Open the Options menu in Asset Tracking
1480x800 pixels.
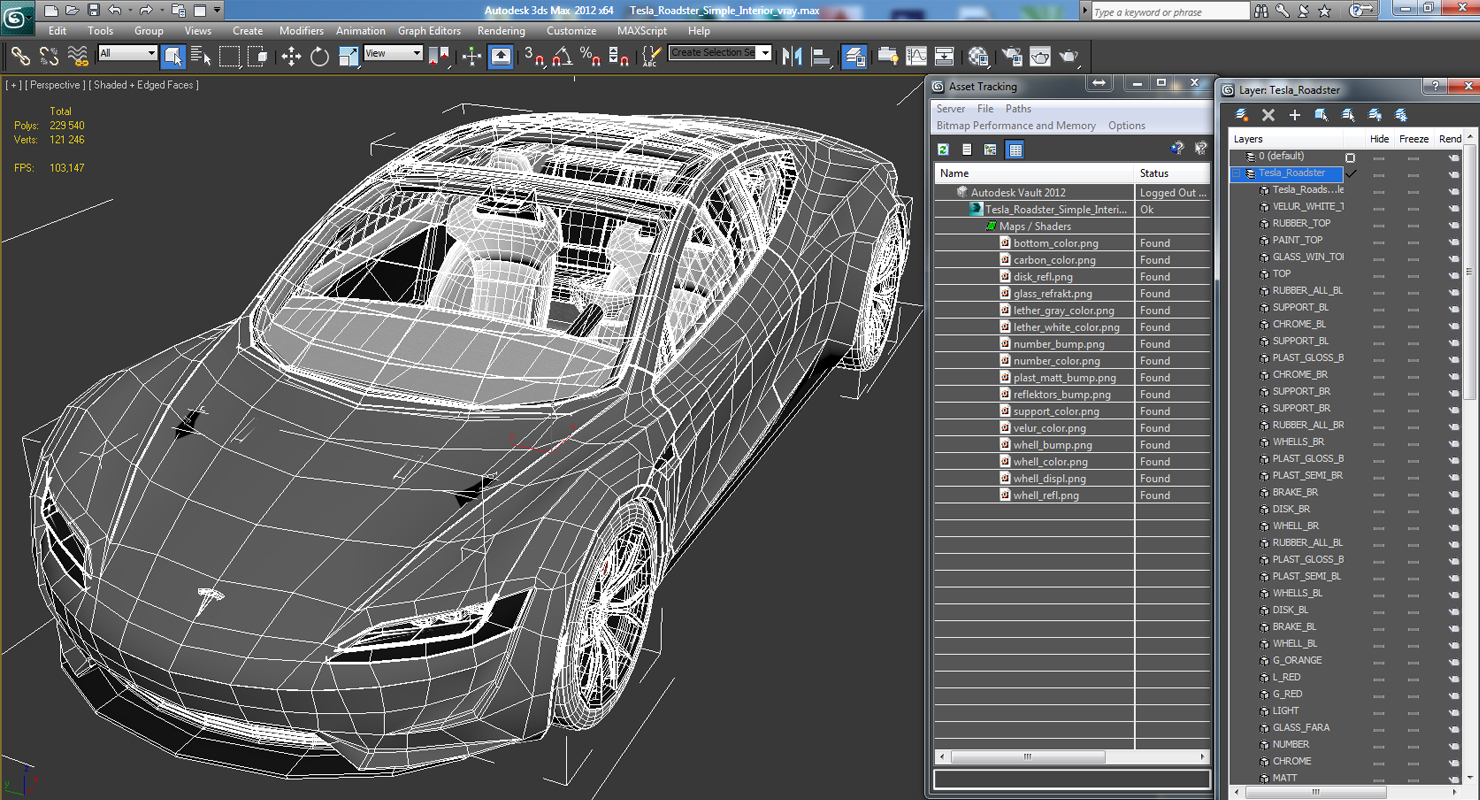pyautogui.click(x=1126, y=126)
